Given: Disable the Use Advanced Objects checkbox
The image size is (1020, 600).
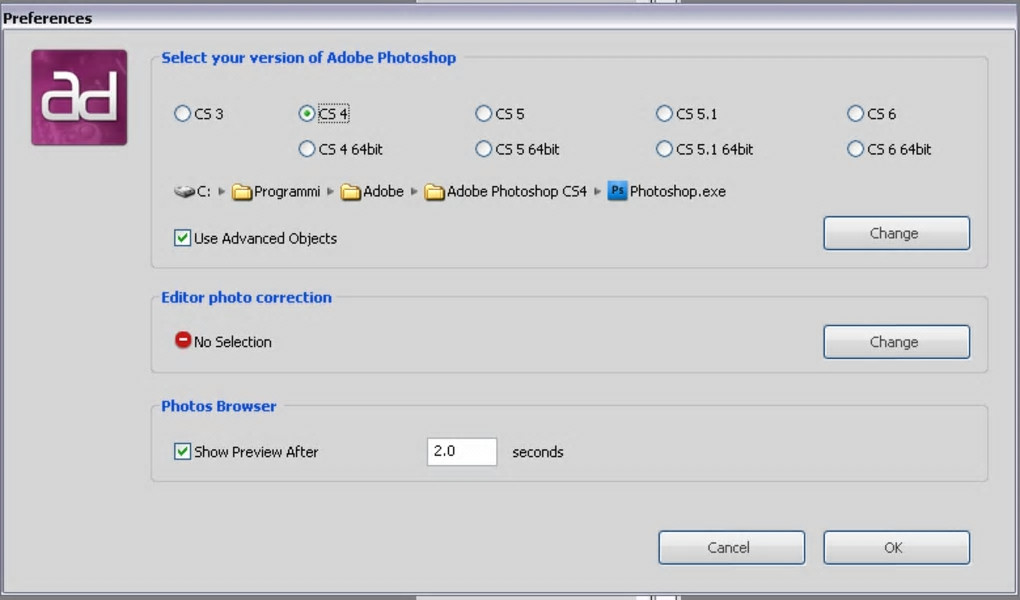Looking at the screenshot, I should pyautogui.click(x=183, y=238).
